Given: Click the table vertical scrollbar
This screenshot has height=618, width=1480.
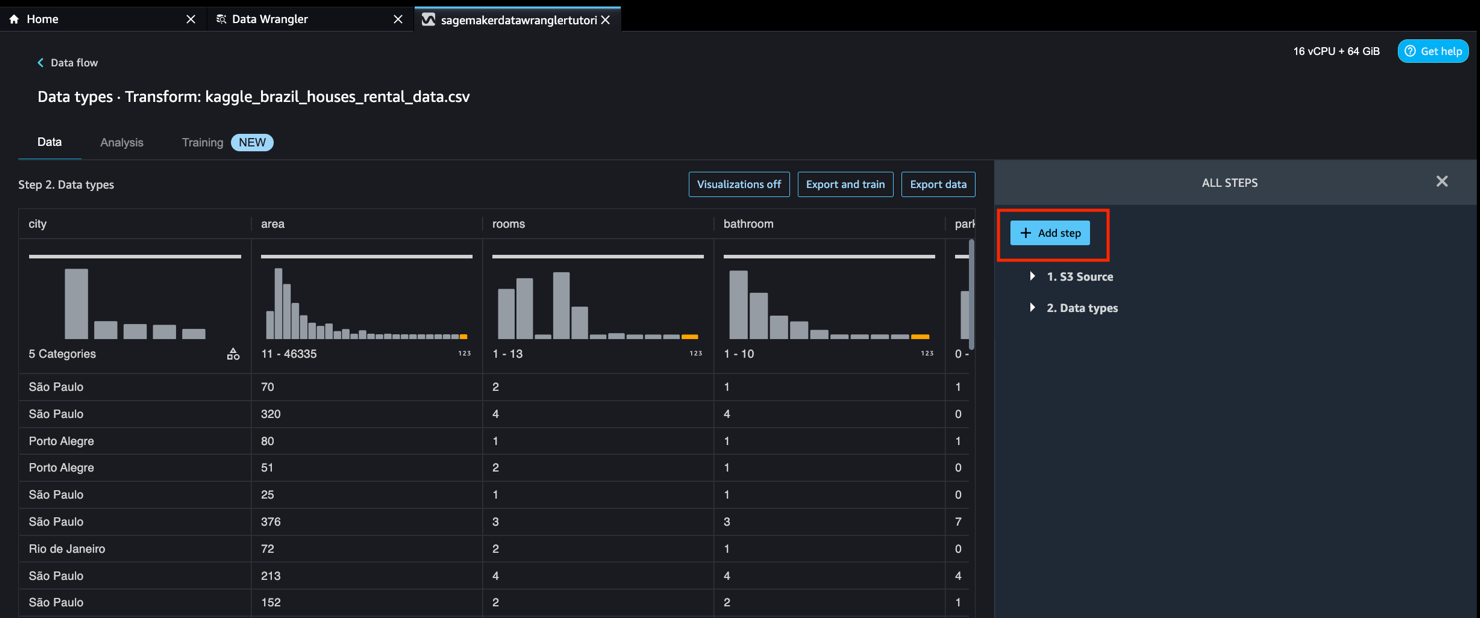Looking at the screenshot, I should (971, 294).
